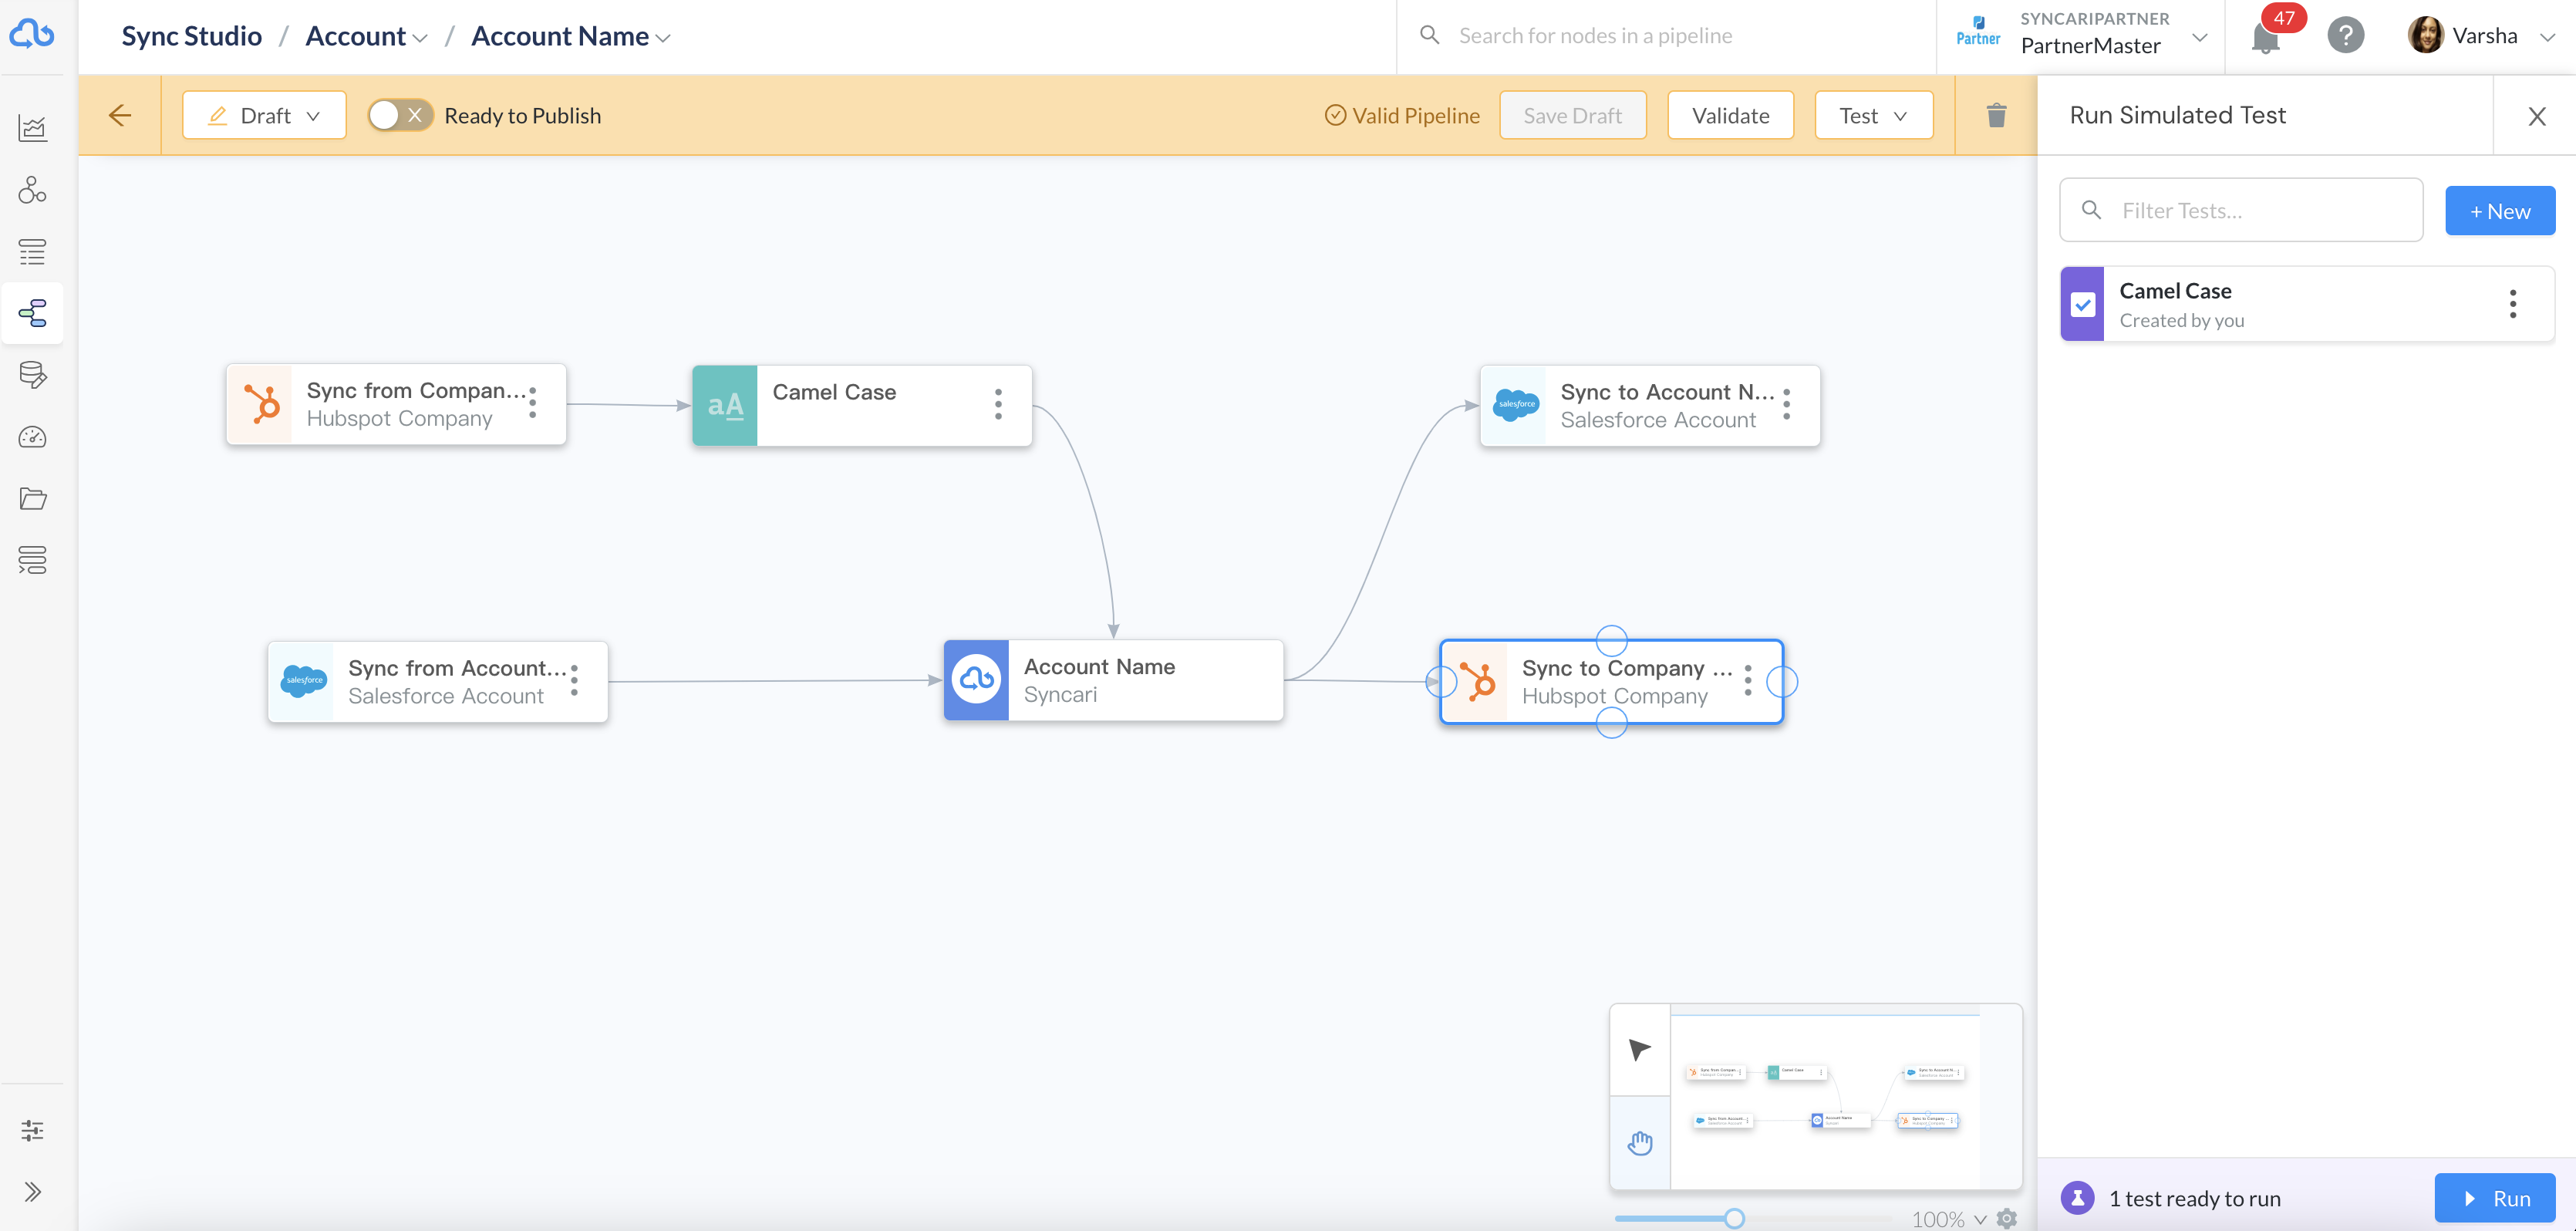The width and height of the screenshot is (2576, 1231).
Task: Select the Sync from Company Hubspot node
Action: click(396, 404)
